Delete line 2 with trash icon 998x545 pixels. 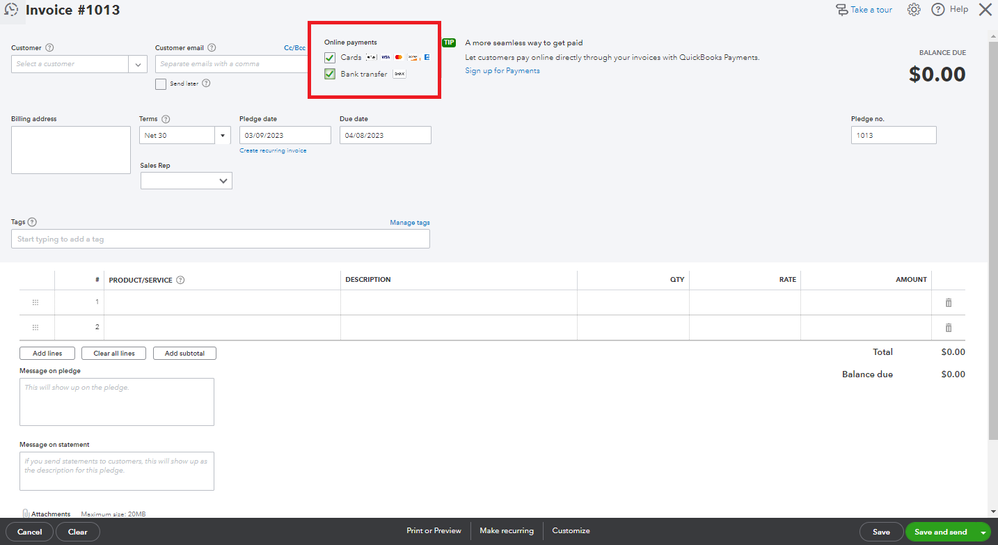(948, 327)
